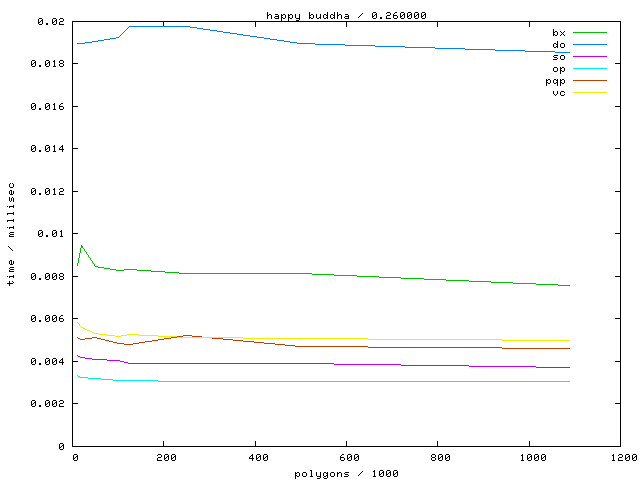The image size is (640, 480).
Task: Click the peak of the green curve
Action: [81, 245]
